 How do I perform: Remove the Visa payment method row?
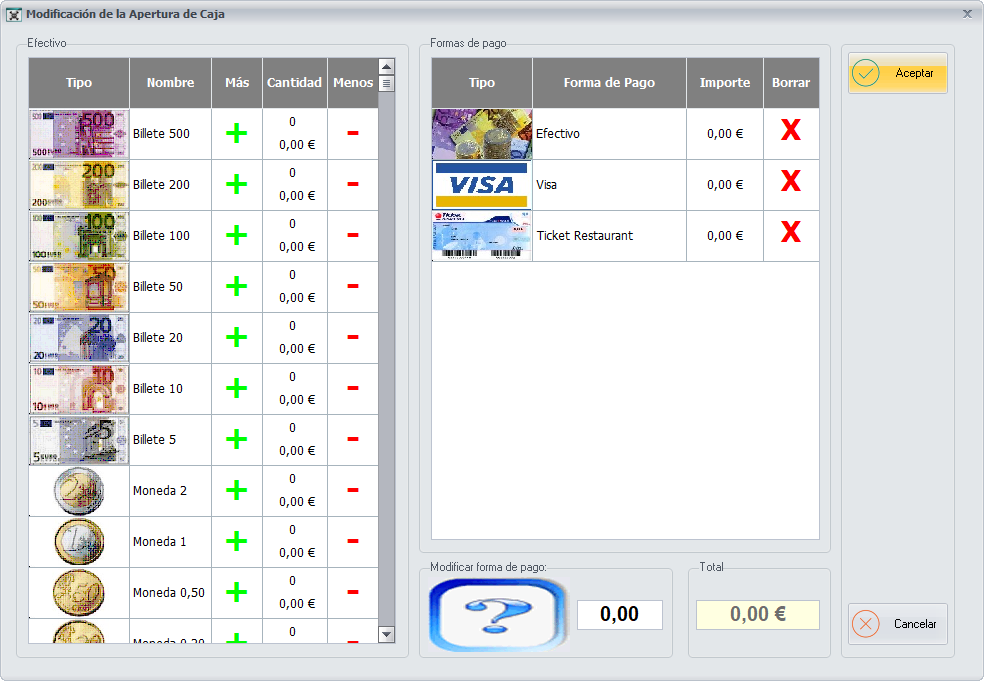click(x=790, y=185)
